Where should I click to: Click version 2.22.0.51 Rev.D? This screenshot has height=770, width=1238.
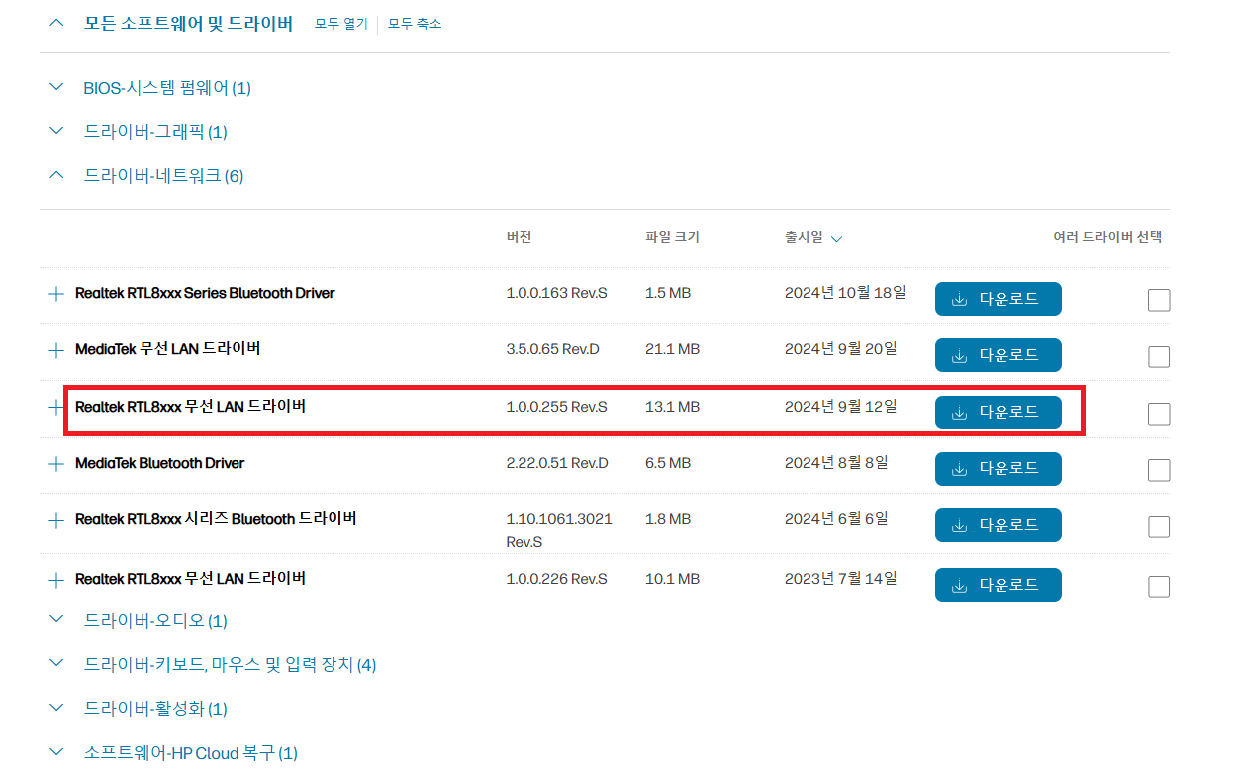point(557,463)
